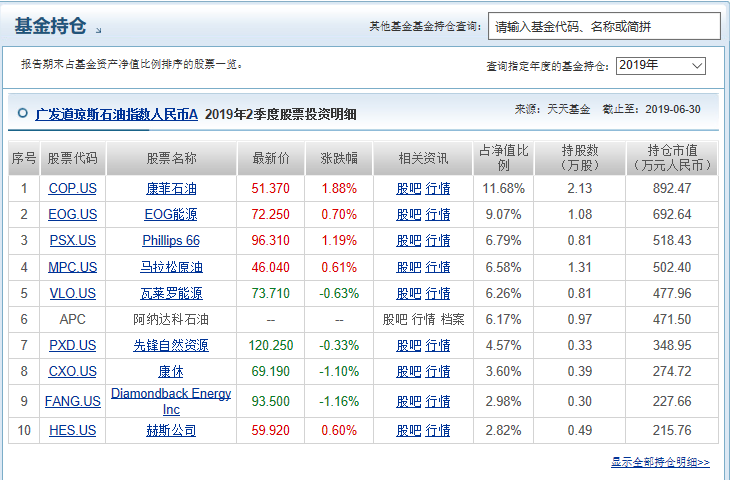Open 行情 link in the PXD.US row
732x480 pixels.
438,346
